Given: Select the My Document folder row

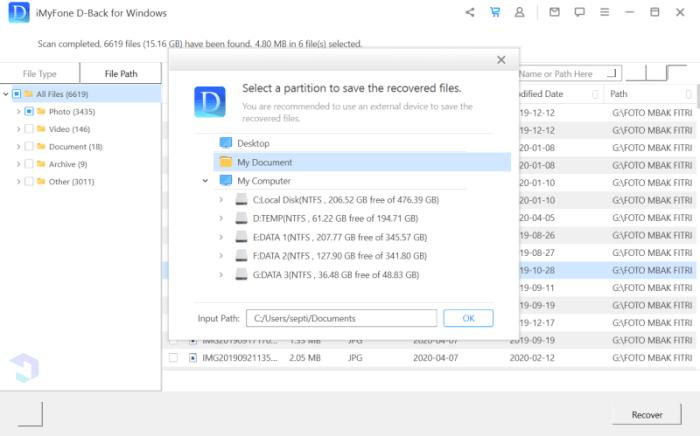Looking at the screenshot, I should pos(362,162).
